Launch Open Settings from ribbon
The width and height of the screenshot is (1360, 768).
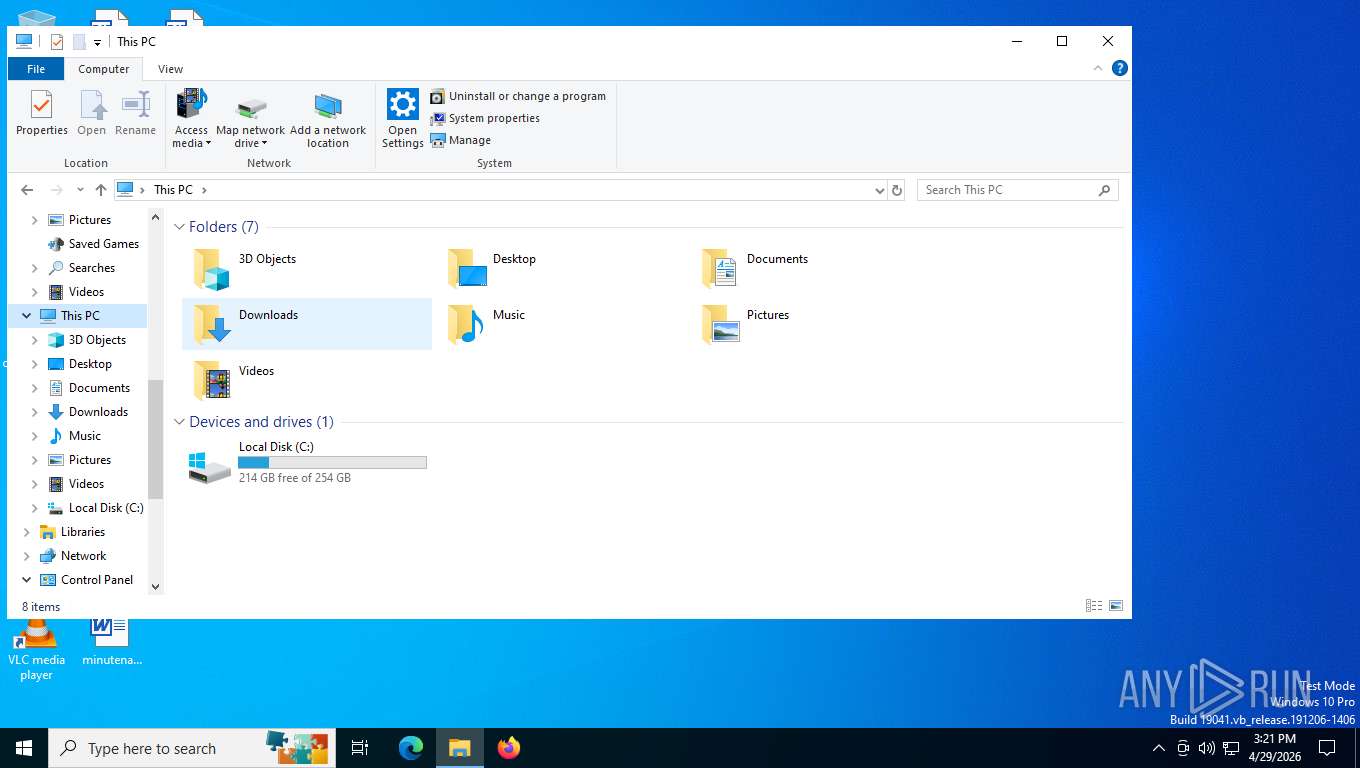403,118
